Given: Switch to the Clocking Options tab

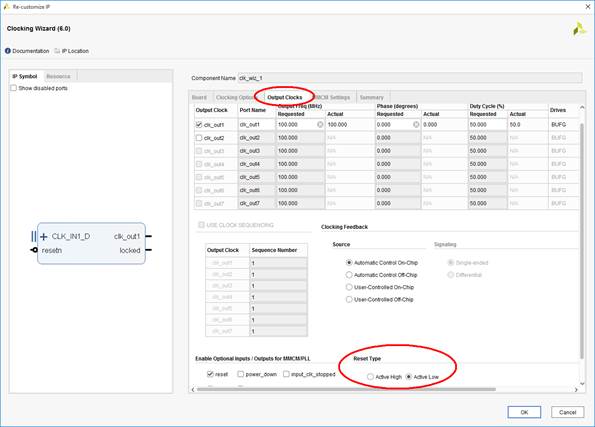Looking at the screenshot, I should click(x=236, y=98).
